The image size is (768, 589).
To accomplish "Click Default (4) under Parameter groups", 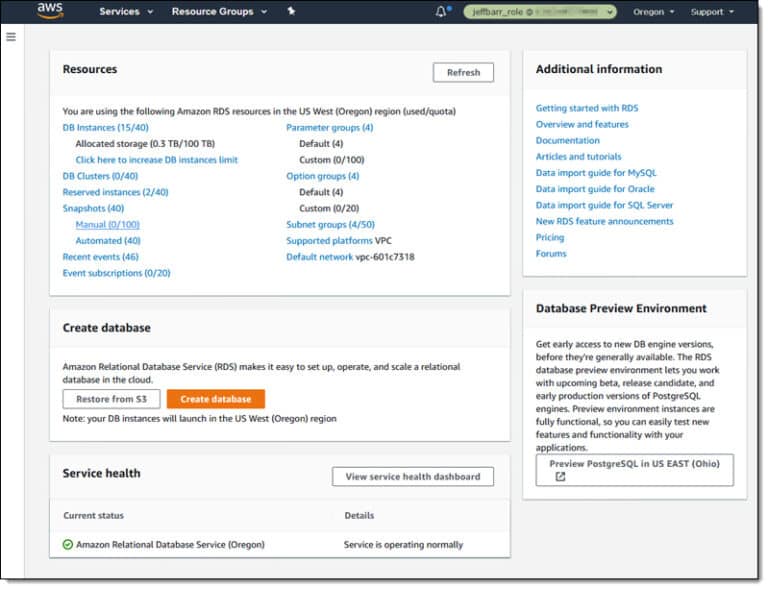I will coord(321,143).
